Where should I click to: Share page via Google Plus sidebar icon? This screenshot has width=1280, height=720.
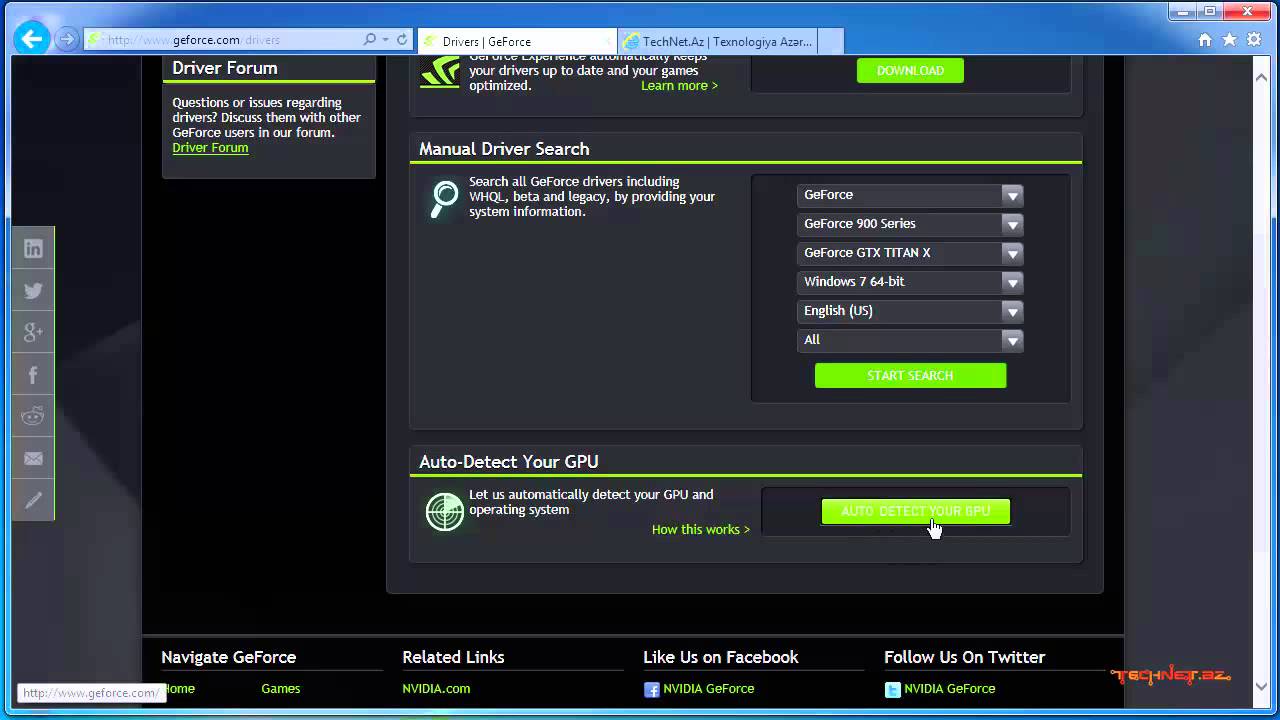click(x=33, y=333)
